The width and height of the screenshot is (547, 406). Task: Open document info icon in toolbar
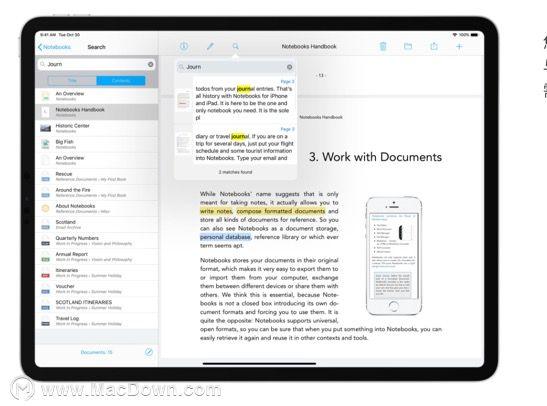pyautogui.click(x=184, y=46)
